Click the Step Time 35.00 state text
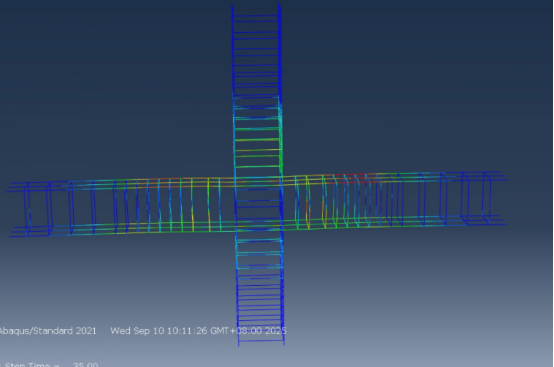Image resolution: width=554 pixels, height=367 pixels. (49, 364)
